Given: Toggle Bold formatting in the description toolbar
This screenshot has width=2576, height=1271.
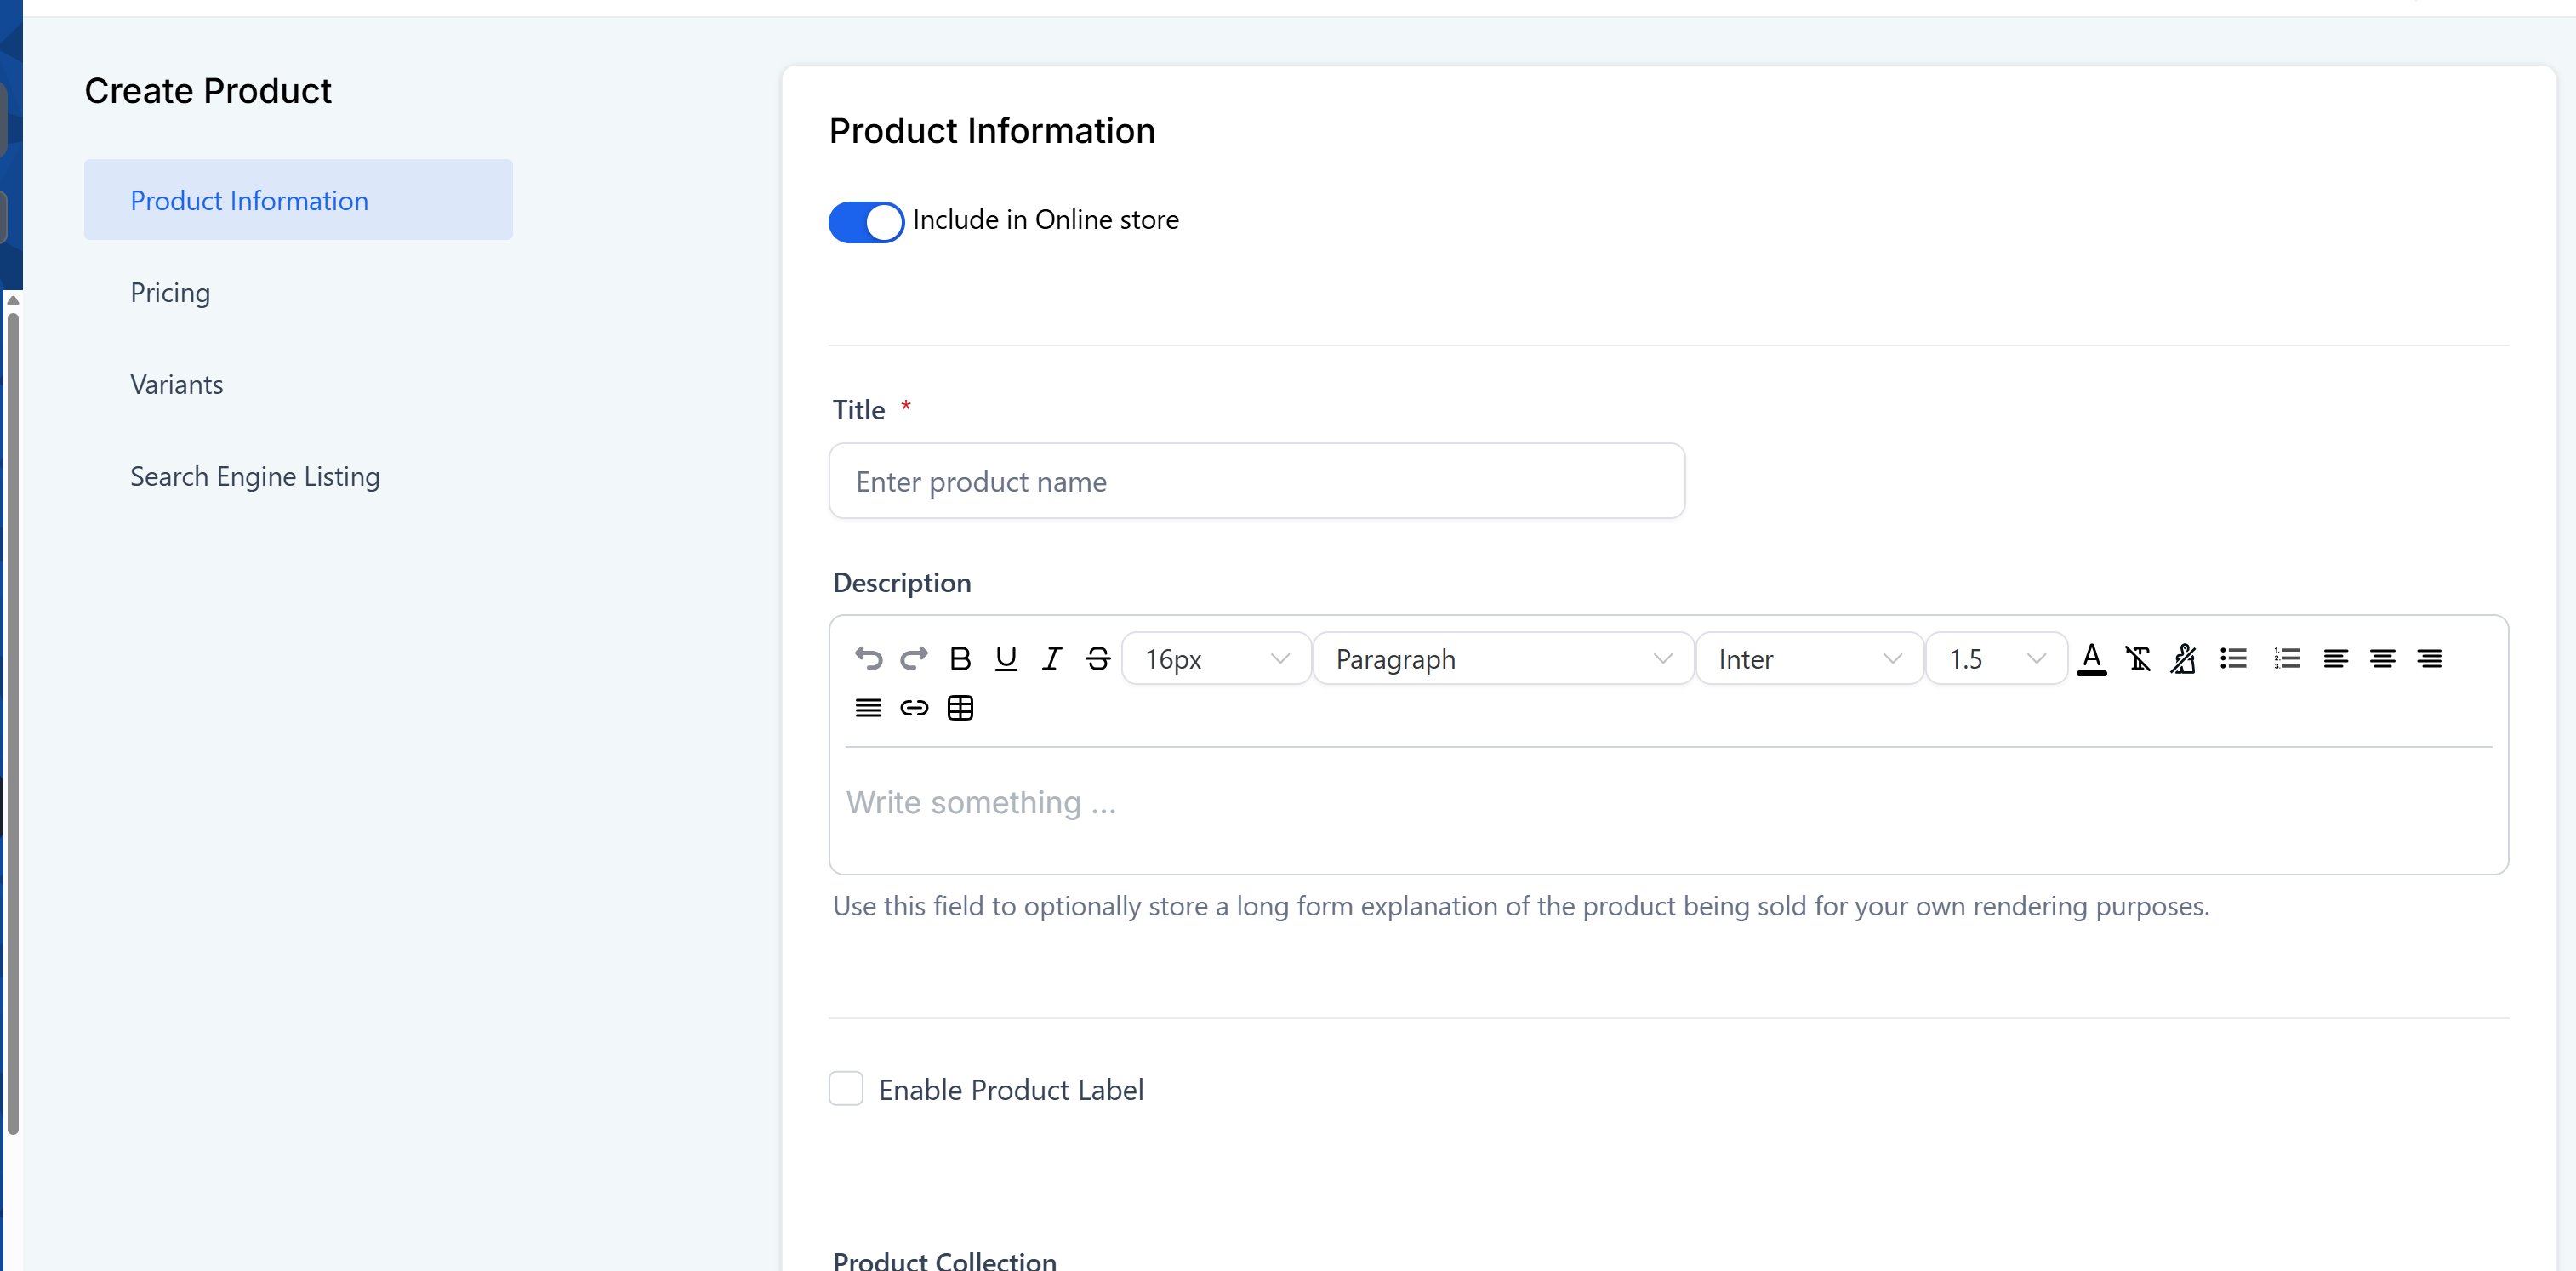Looking at the screenshot, I should coord(960,658).
